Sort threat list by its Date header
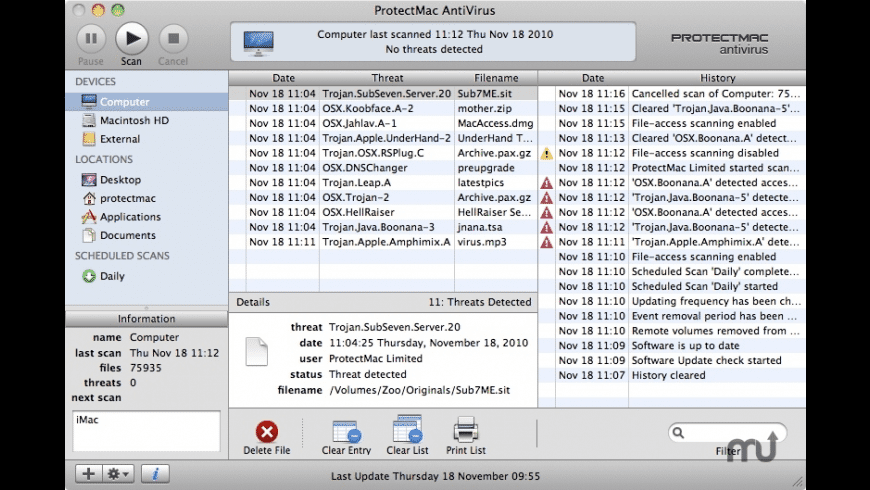This screenshot has height=490, width=870. (x=283, y=78)
